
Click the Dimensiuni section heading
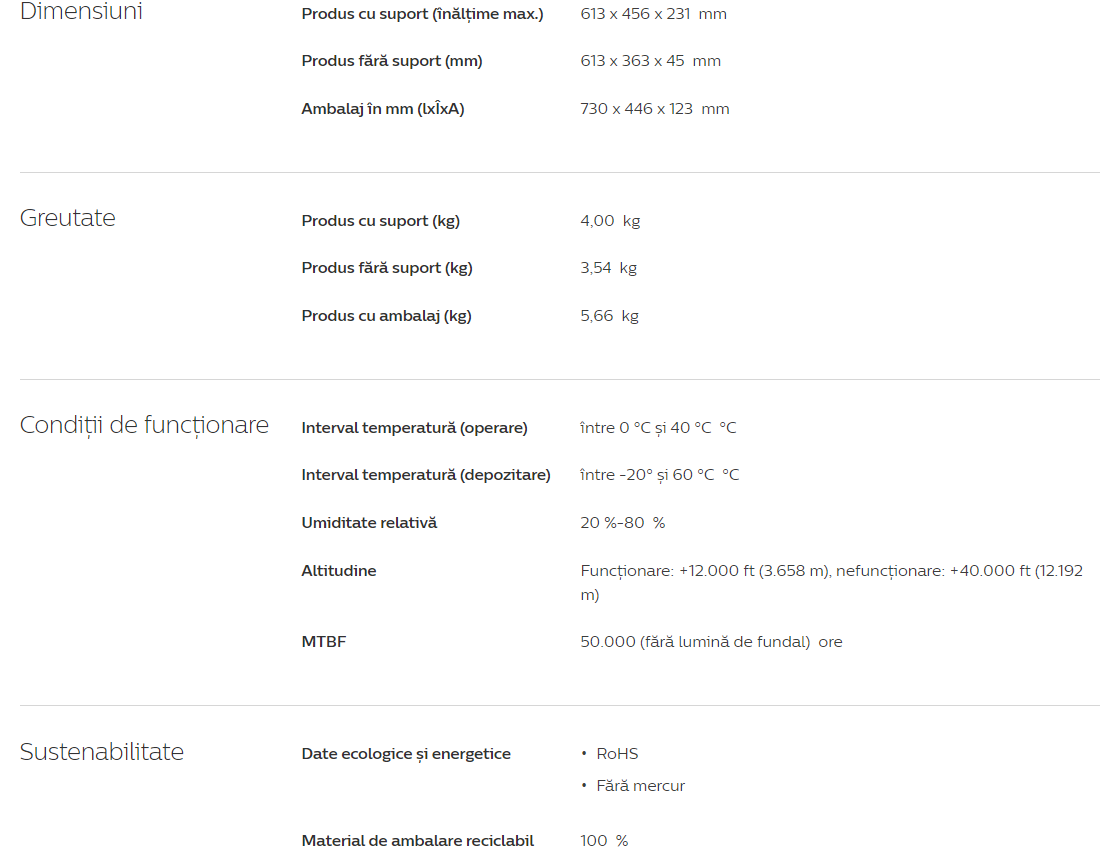click(81, 12)
